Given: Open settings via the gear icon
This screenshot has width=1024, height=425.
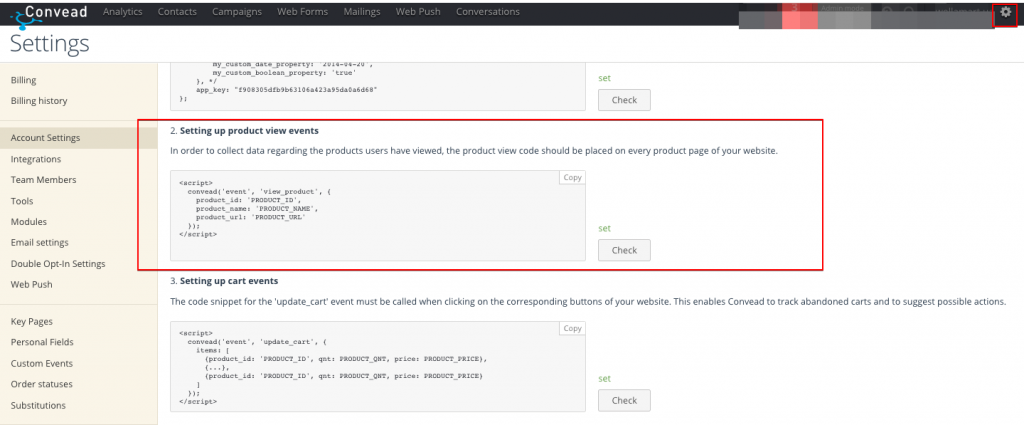Looking at the screenshot, I should (1006, 12).
